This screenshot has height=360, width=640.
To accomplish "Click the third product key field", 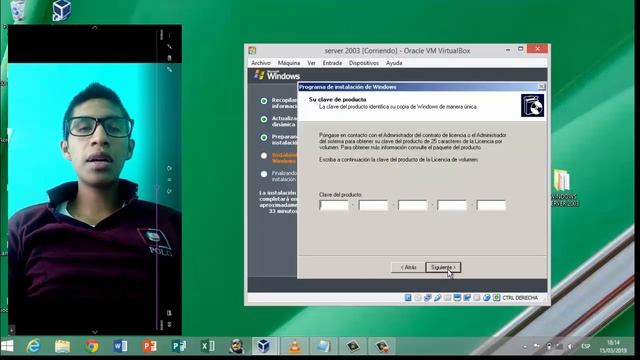I will [413, 205].
